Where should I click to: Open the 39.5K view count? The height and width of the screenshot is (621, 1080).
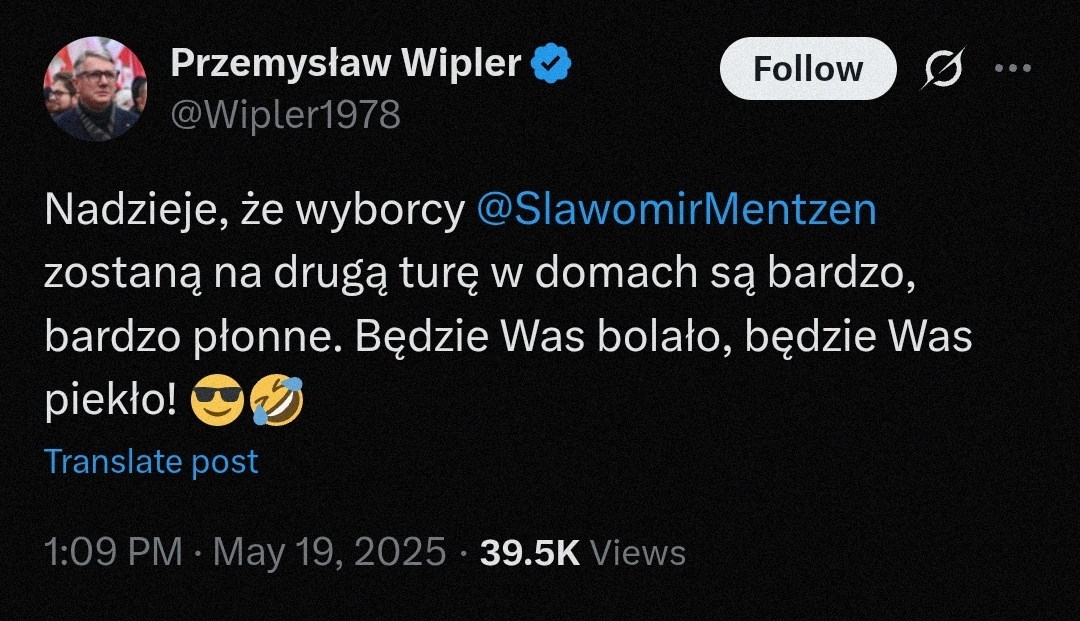click(530, 553)
